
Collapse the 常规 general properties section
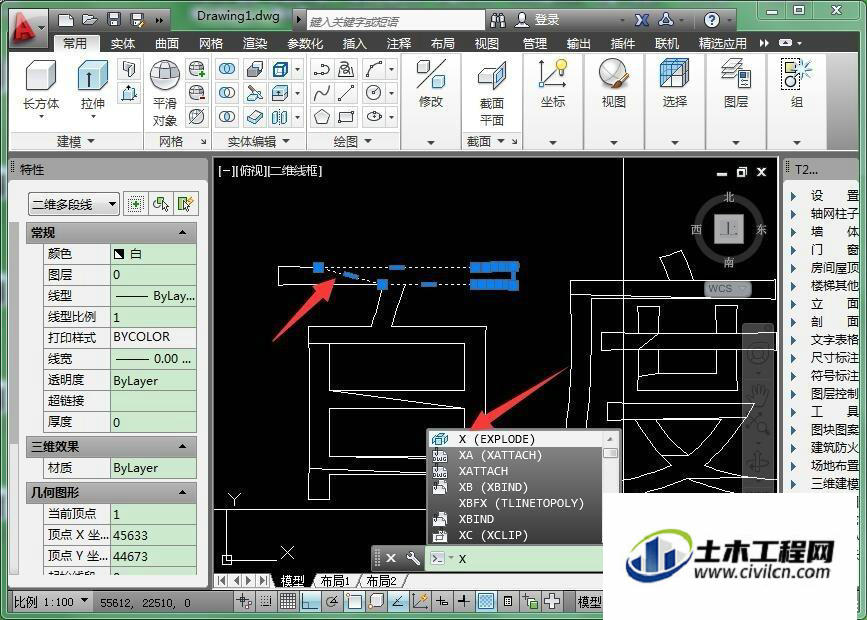pos(182,233)
